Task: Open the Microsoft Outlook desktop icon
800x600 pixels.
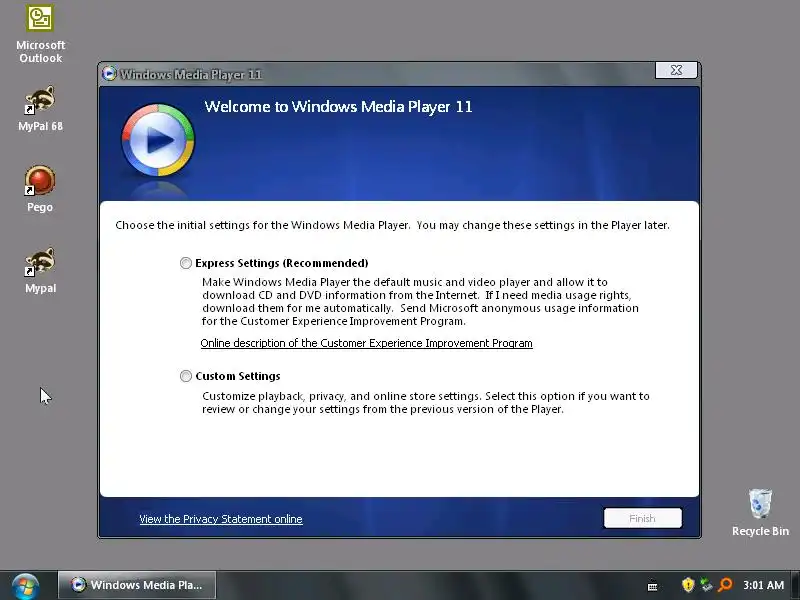Action: (40, 35)
